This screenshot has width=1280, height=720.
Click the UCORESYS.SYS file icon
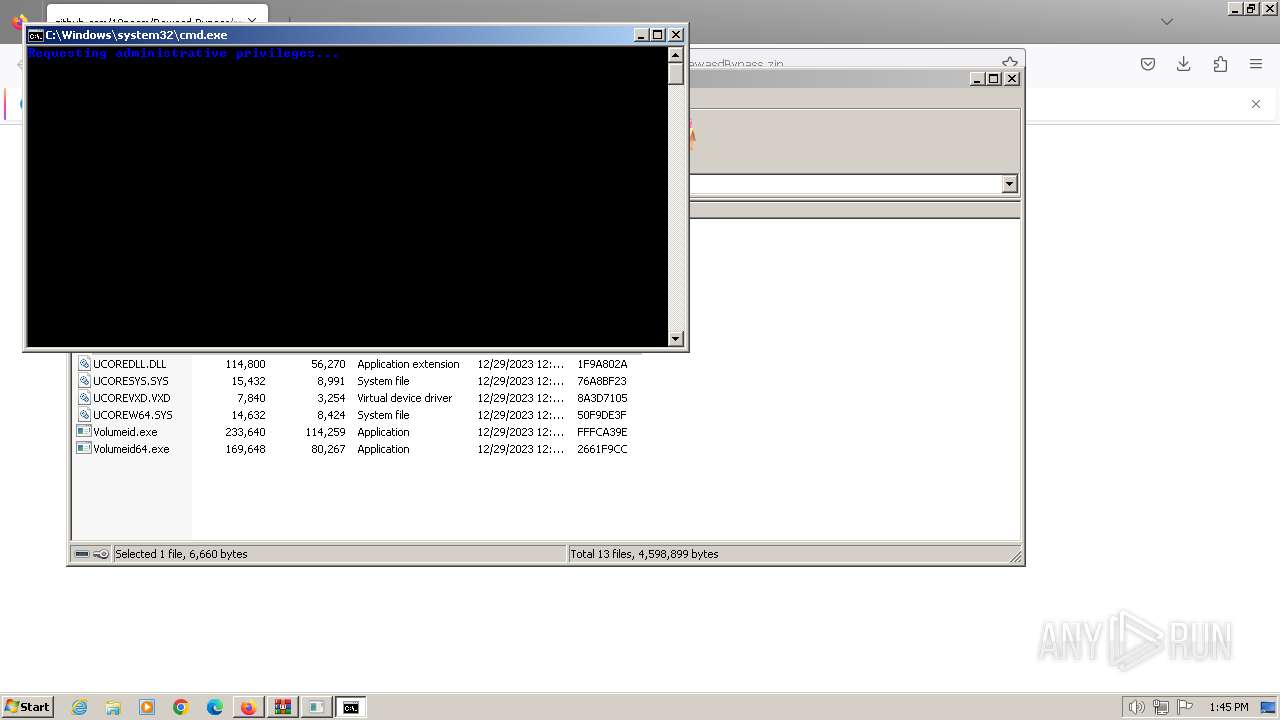click(84, 381)
